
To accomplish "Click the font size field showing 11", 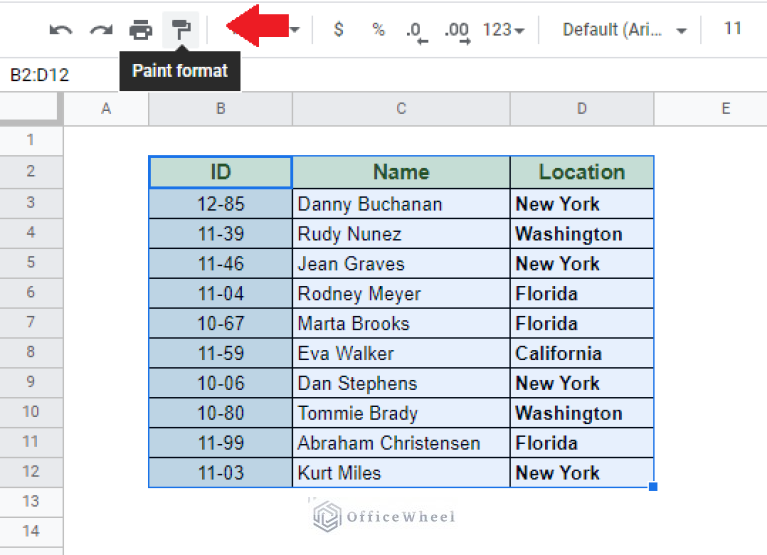I will (732, 29).
